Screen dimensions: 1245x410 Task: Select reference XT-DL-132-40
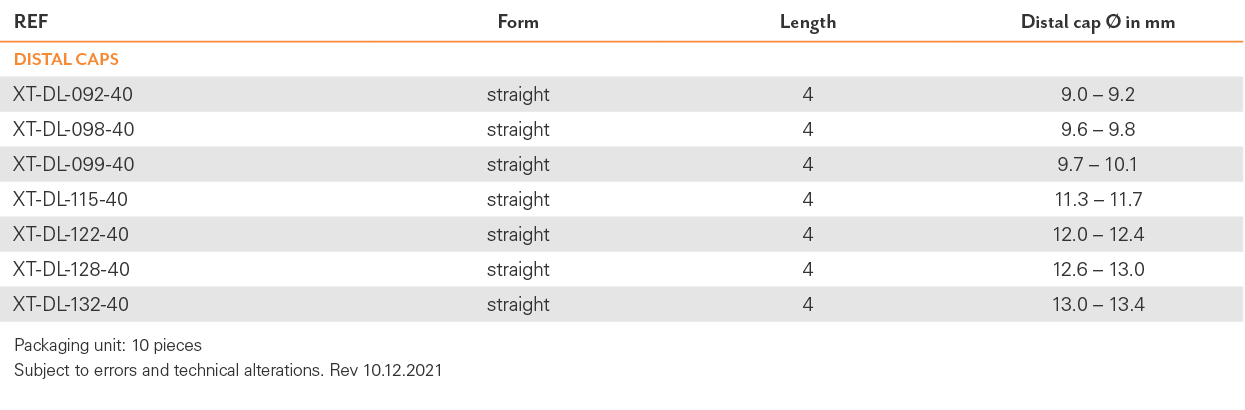(71, 305)
